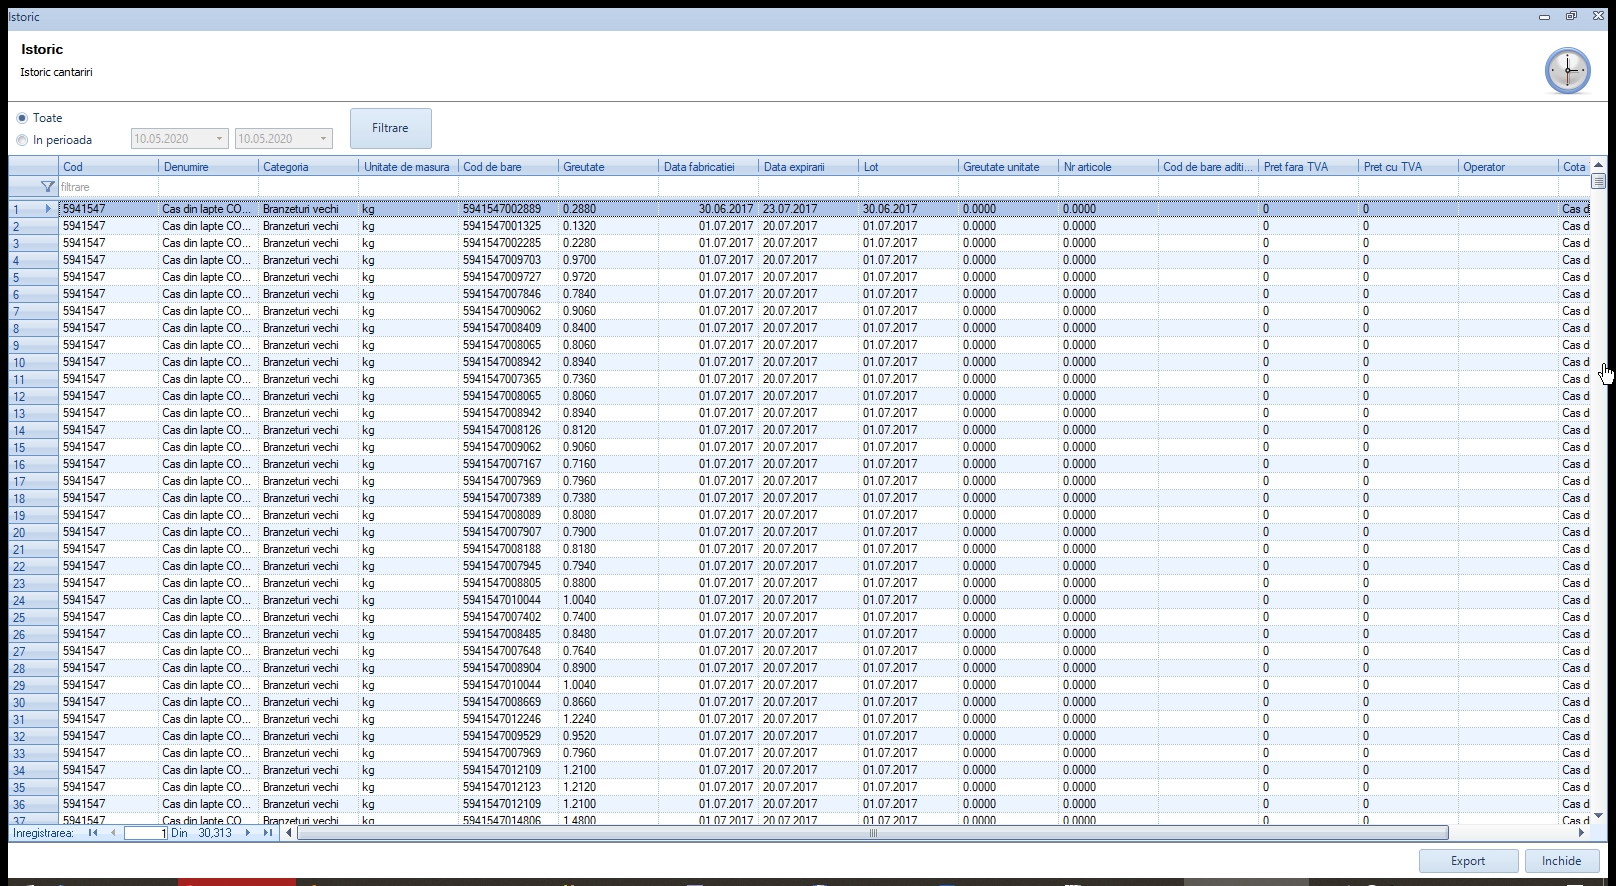Image resolution: width=1616 pixels, height=886 pixels.
Task: Select the In perioada radio button
Action: [x=22, y=140]
